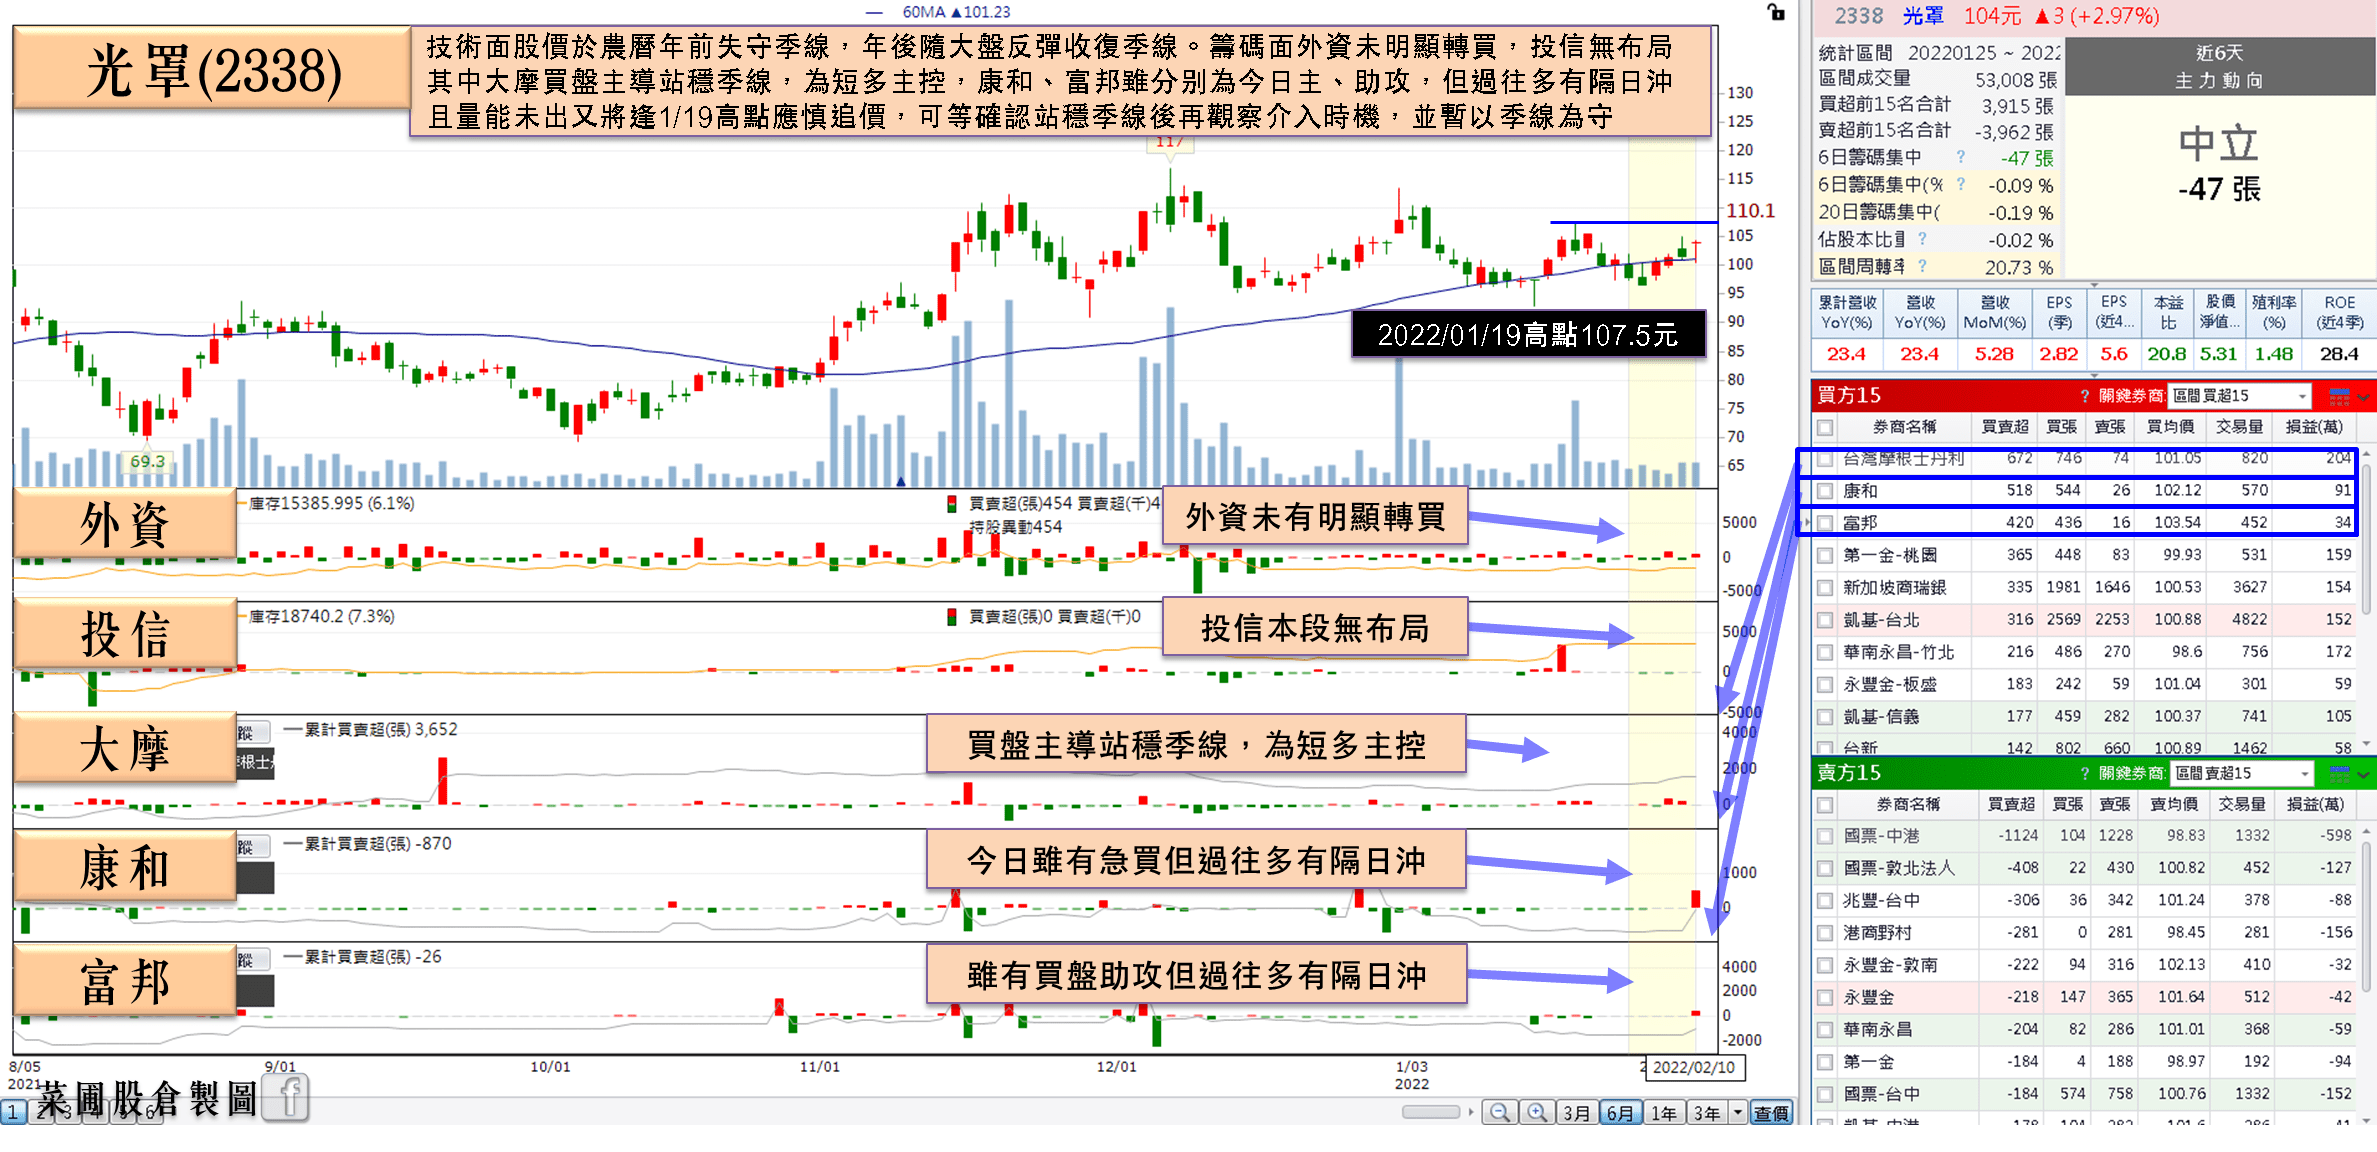Click the question mark beside 6日籌碼集中 張
Image resolution: width=2377 pixels, height=1152 pixels.
pyautogui.click(x=1960, y=157)
